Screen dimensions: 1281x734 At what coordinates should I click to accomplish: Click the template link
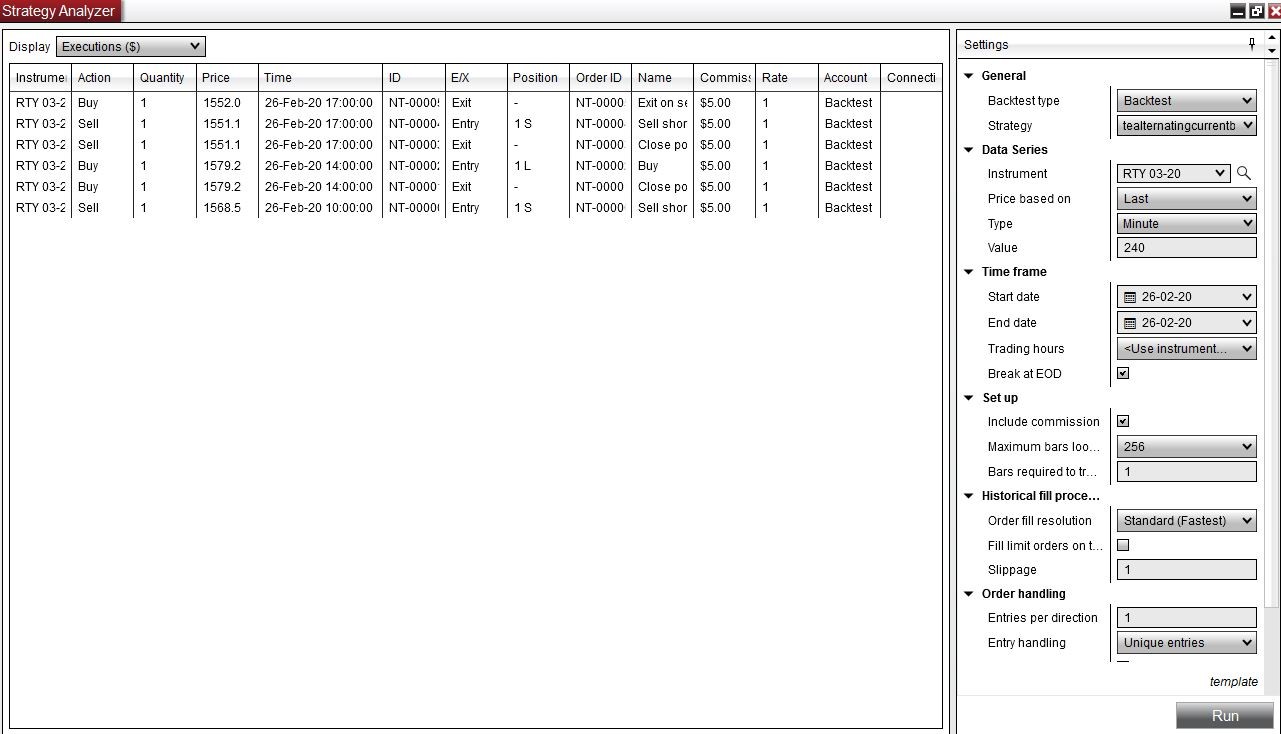coord(1233,681)
